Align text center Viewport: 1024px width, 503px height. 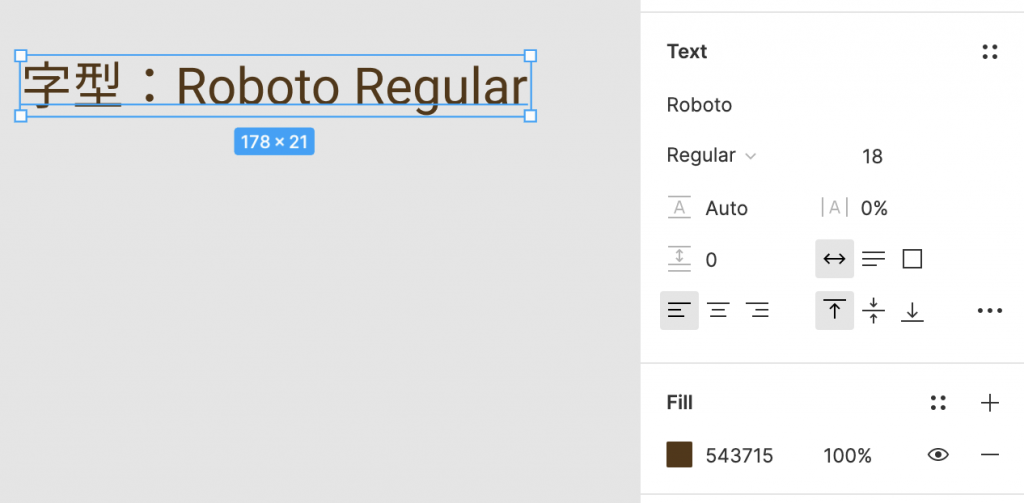[718, 311]
